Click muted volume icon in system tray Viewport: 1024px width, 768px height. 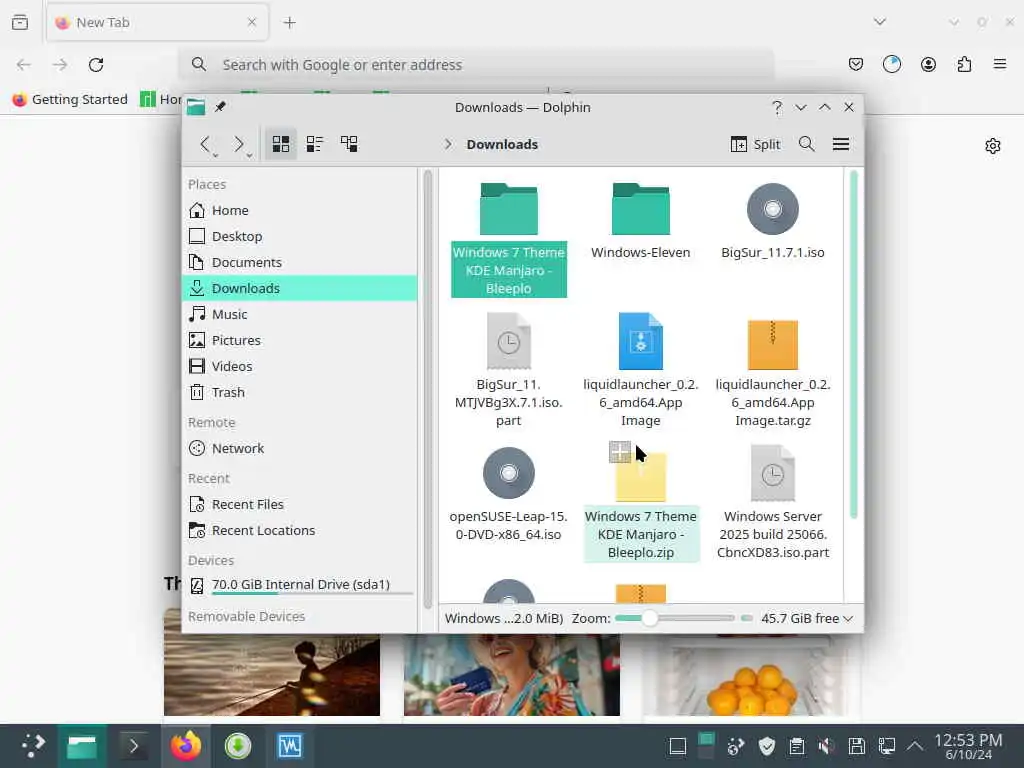click(826, 746)
